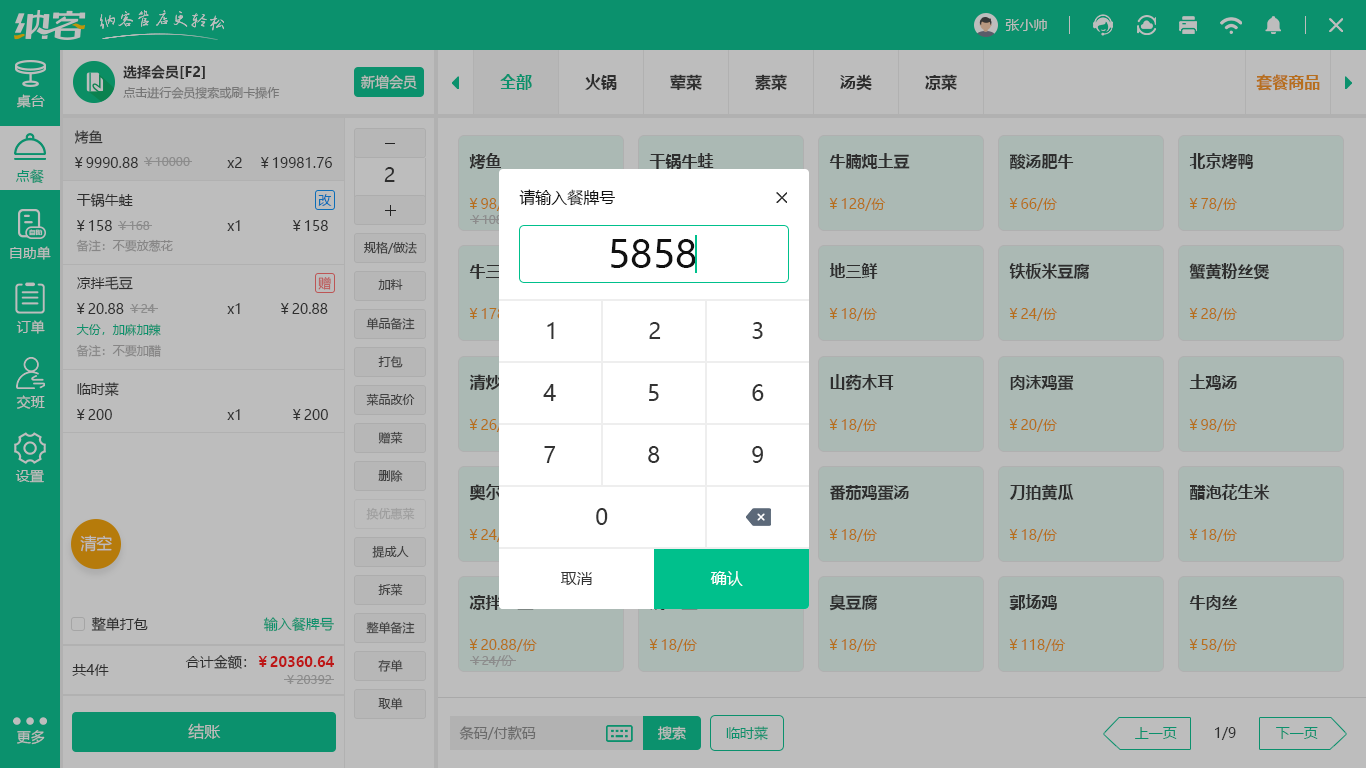Click the 新增会员 button
This screenshot has height=768, width=1366.
(x=387, y=83)
